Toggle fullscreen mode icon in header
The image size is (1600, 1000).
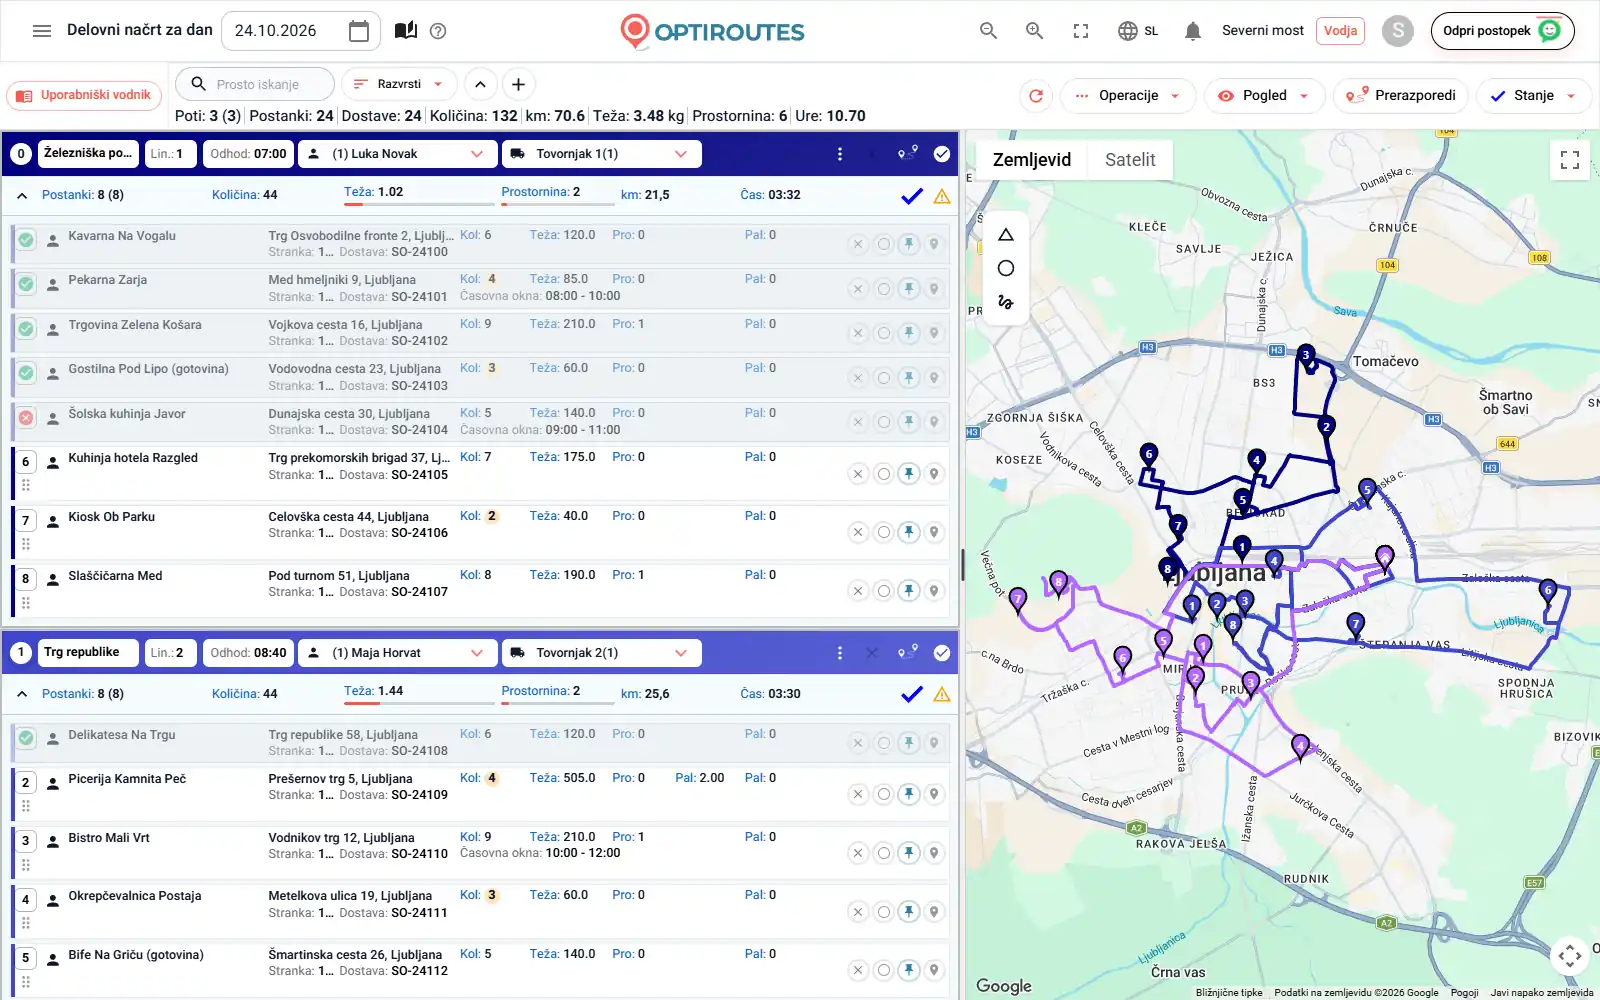(1081, 31)
